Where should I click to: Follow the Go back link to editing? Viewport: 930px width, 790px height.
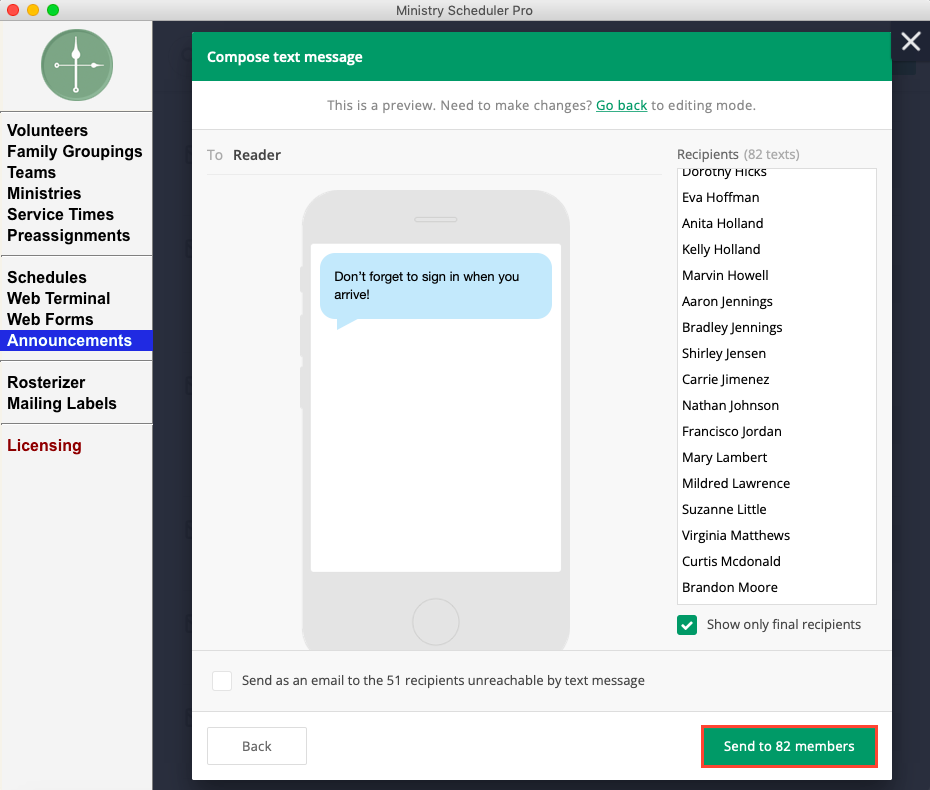point(621,105)
